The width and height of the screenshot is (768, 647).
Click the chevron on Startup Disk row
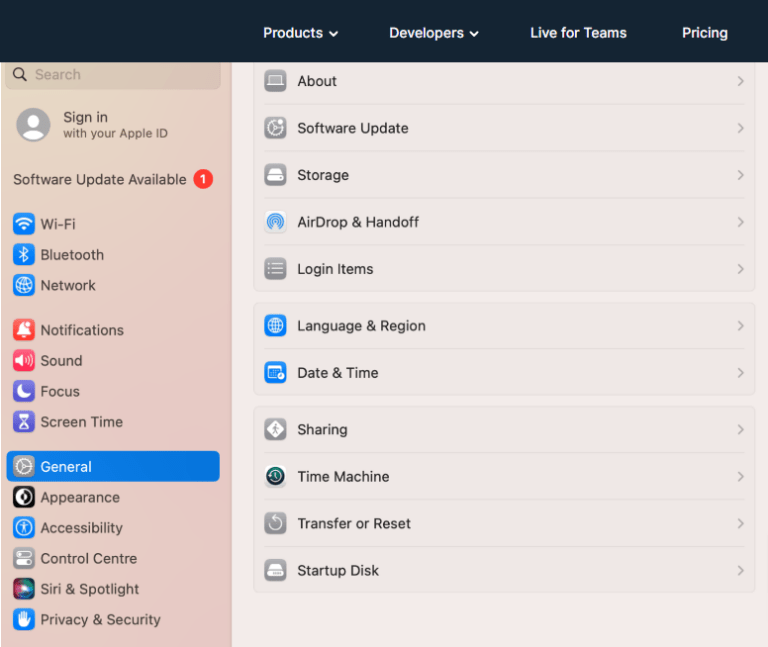coord(741,571)
